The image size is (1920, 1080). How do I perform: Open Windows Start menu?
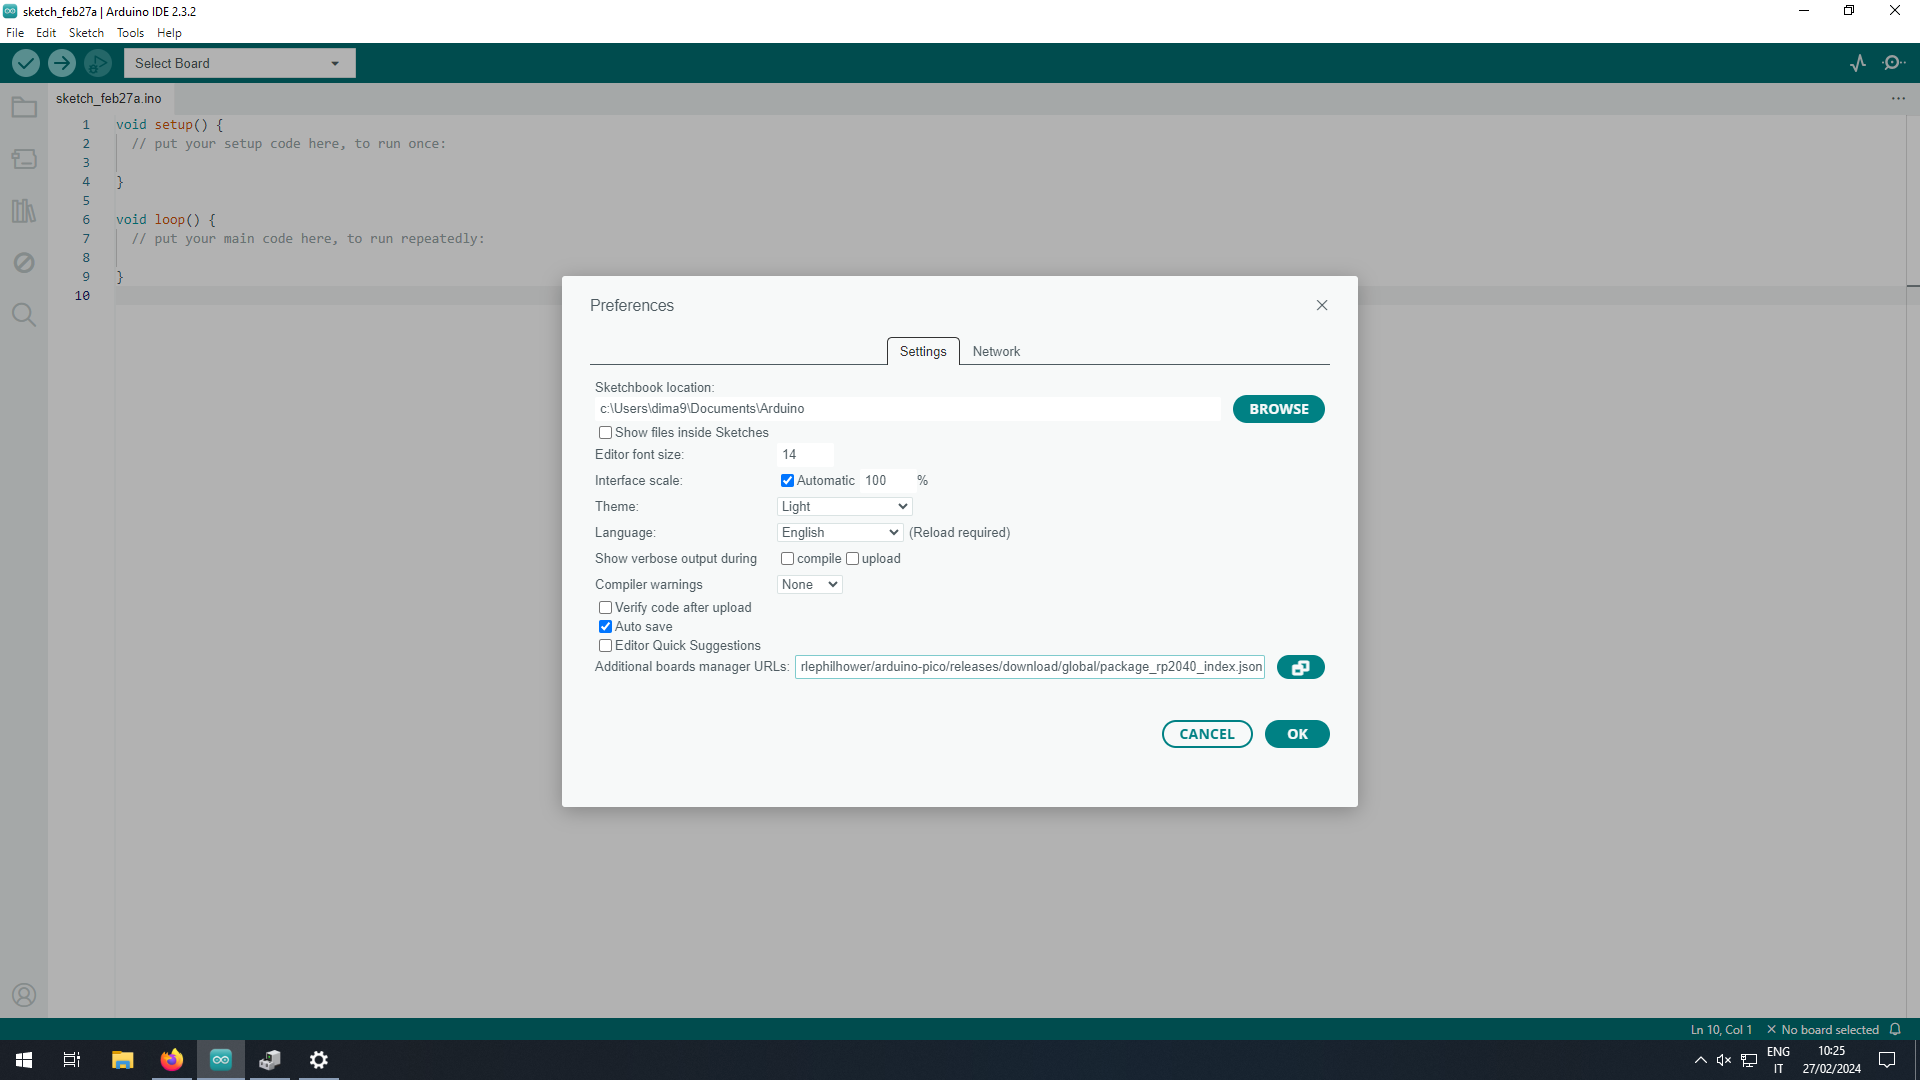coord(24,1060)
